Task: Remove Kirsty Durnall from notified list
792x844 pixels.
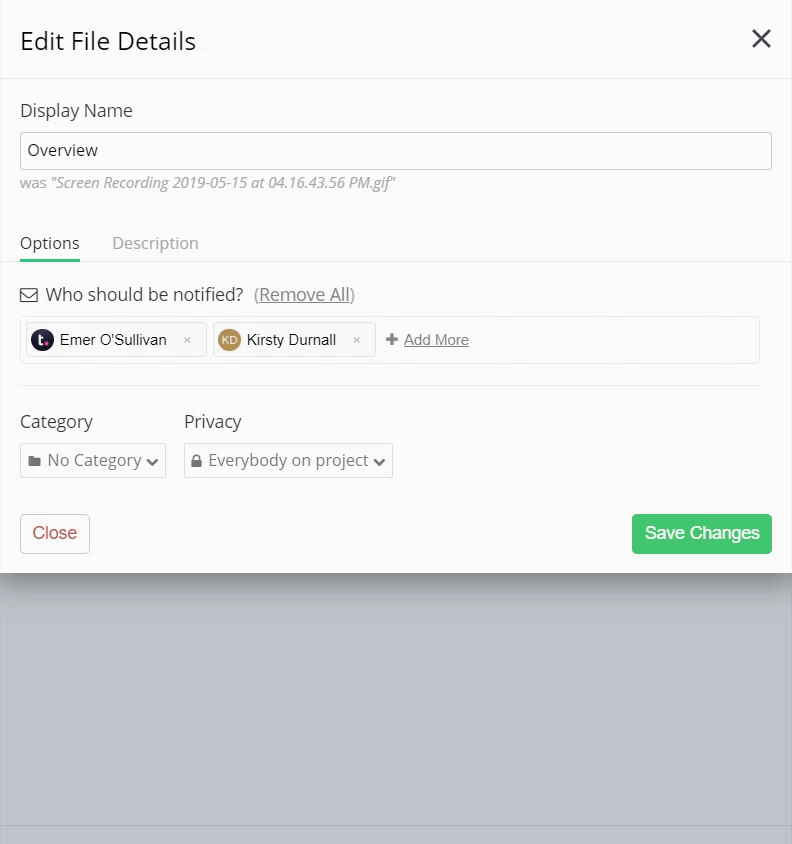Action: click(356, 340)
